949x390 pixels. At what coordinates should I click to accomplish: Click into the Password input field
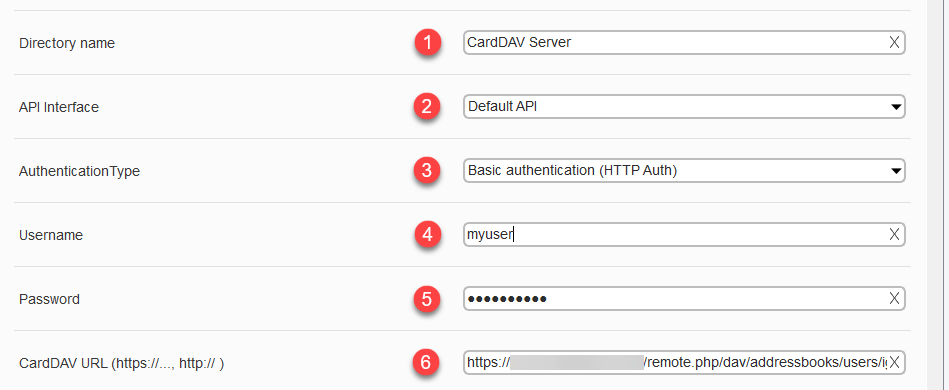pyautogui.click(x=675, y=299)
